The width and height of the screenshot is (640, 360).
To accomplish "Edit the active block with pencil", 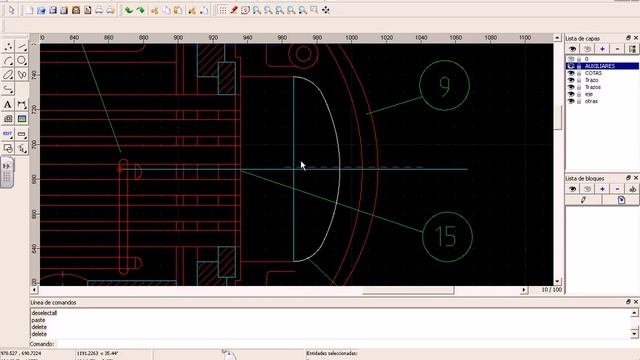I will (583, 200).
